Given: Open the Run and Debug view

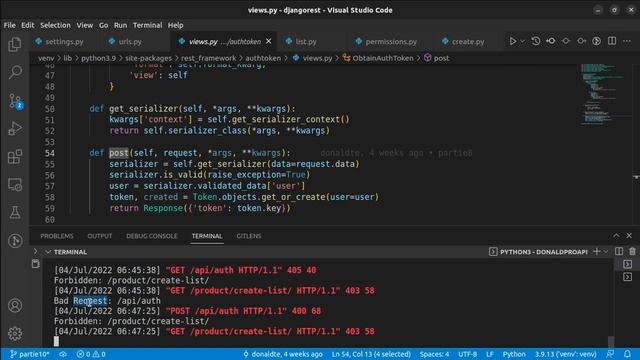Looking at the screenshot, I should 15,129.
